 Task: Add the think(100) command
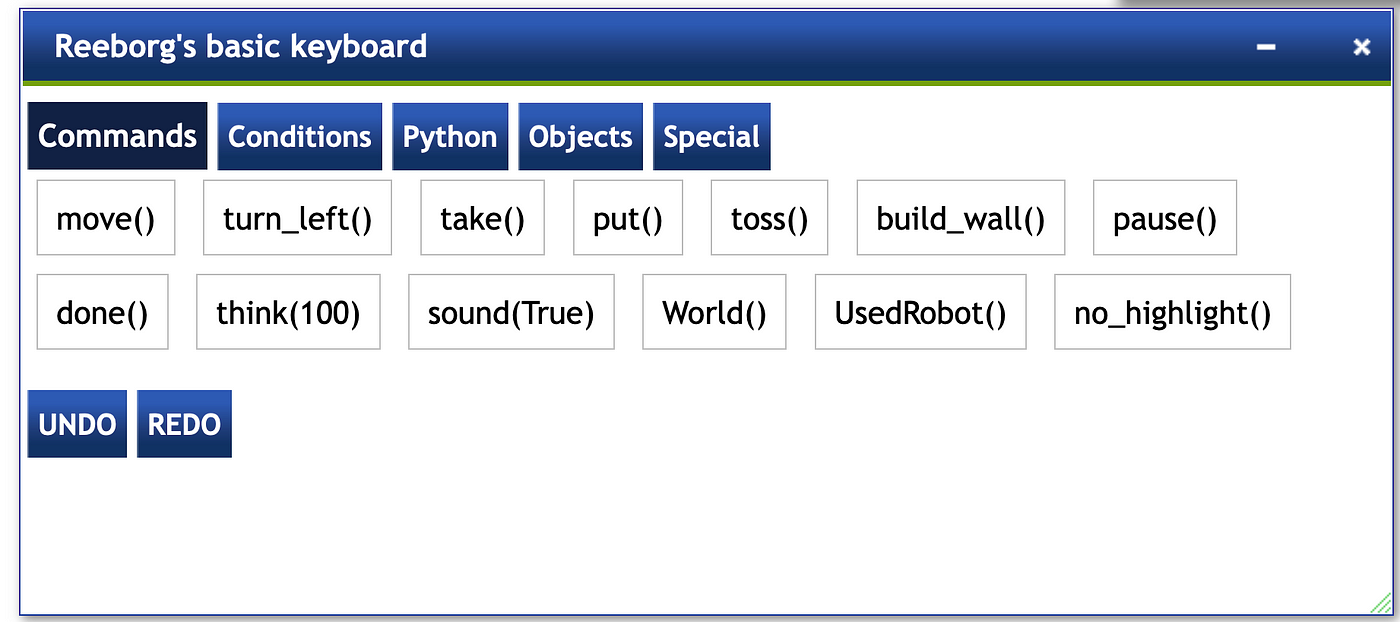tap(289, 312)
